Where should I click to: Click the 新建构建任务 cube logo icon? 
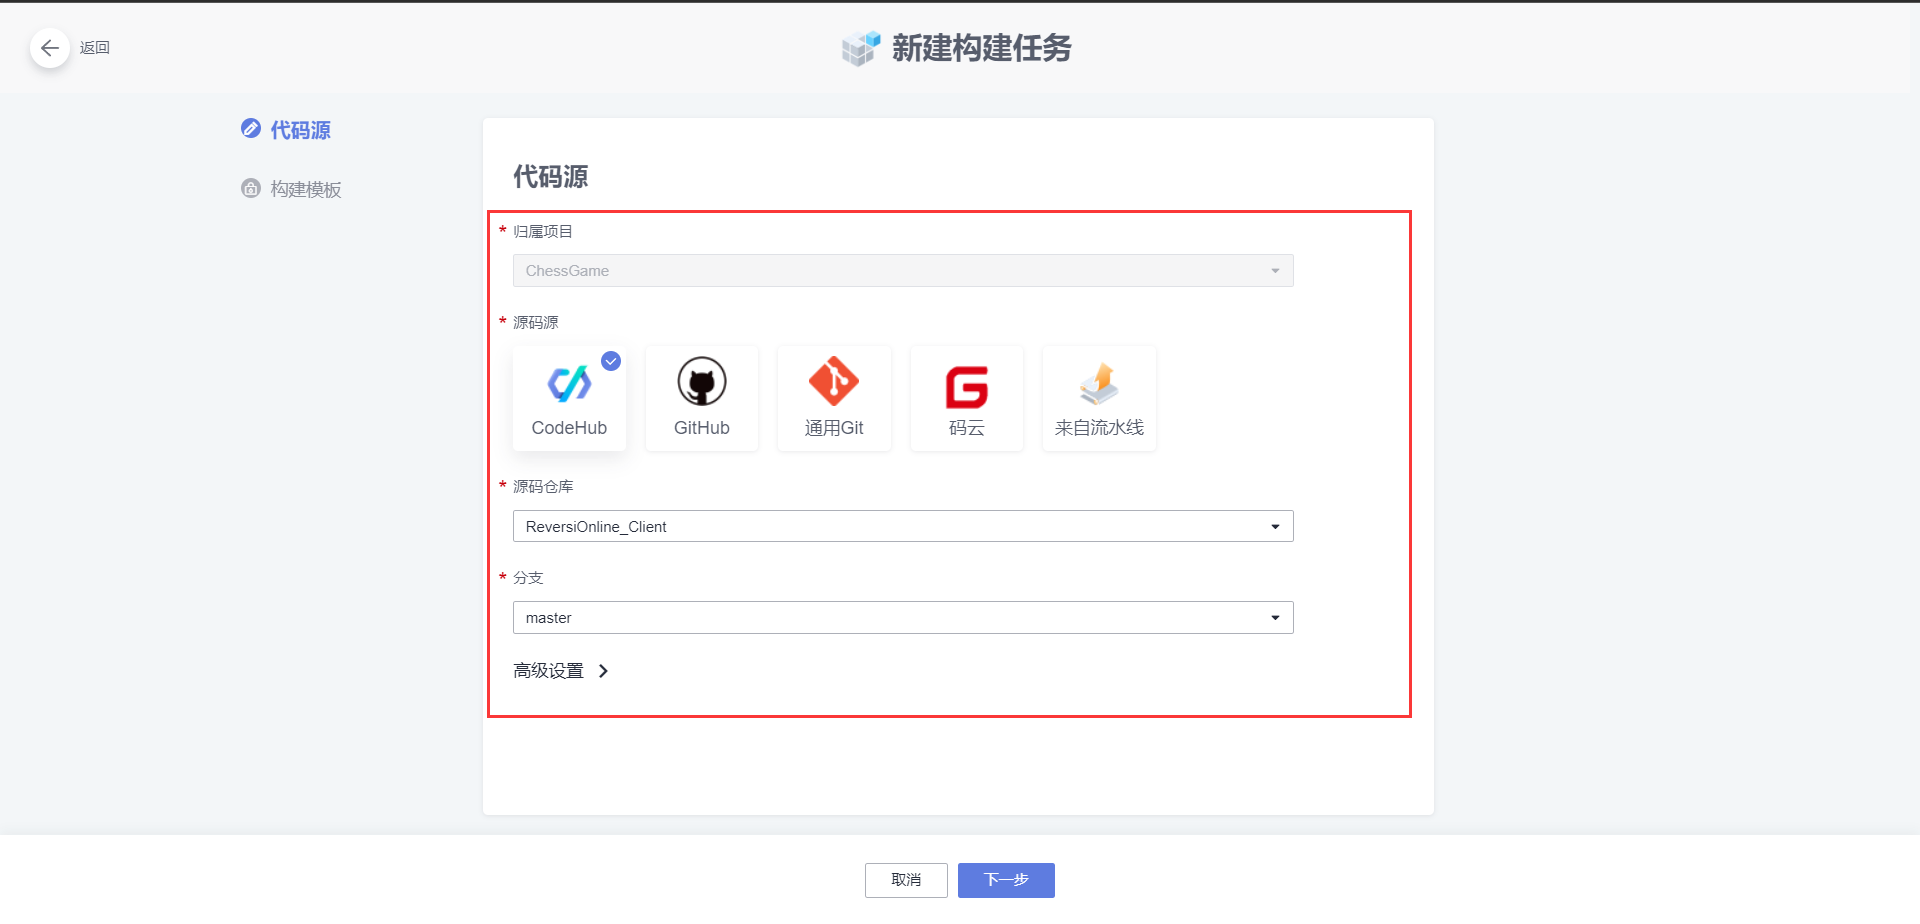pos(860,47)
